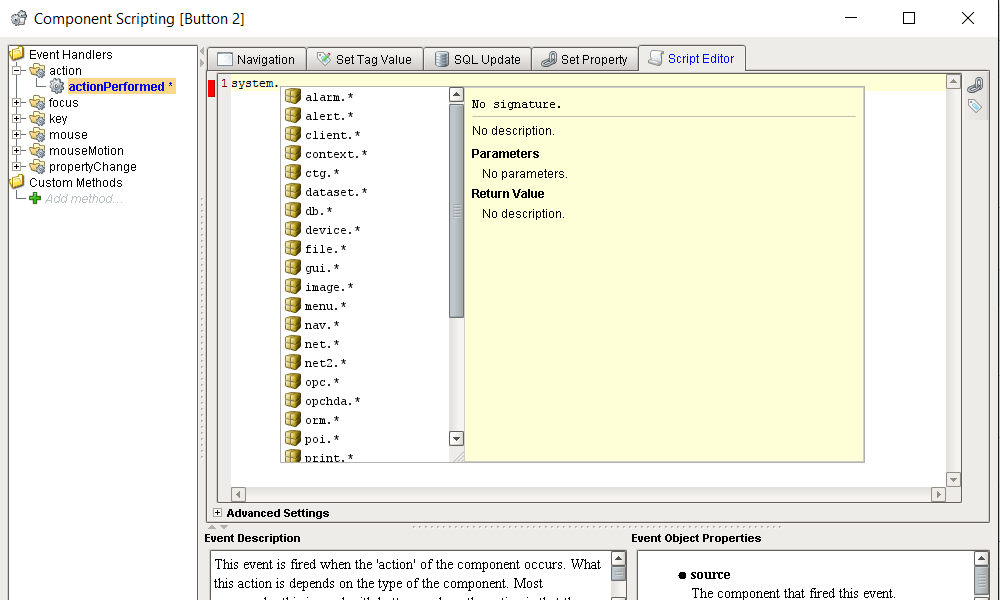Click the green plus Add method icon

click(x=35, y=198)
